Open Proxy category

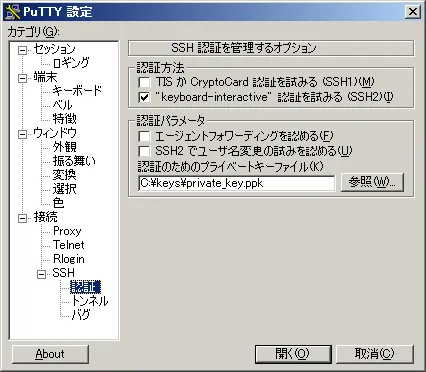(67, 231)
